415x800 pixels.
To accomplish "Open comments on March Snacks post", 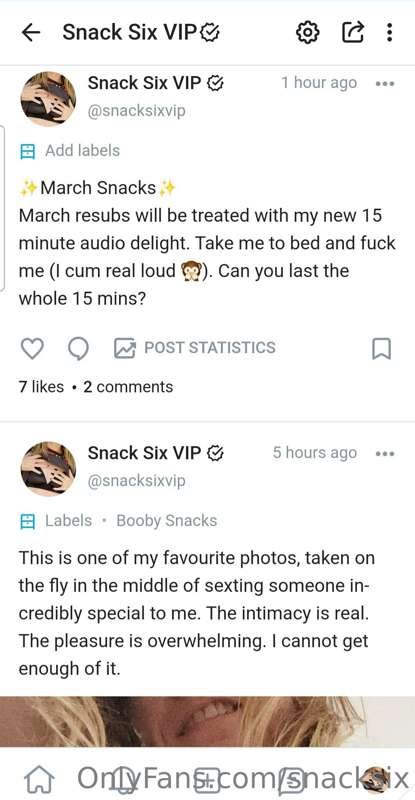I will pyautogui.click(x=78, y=349).
